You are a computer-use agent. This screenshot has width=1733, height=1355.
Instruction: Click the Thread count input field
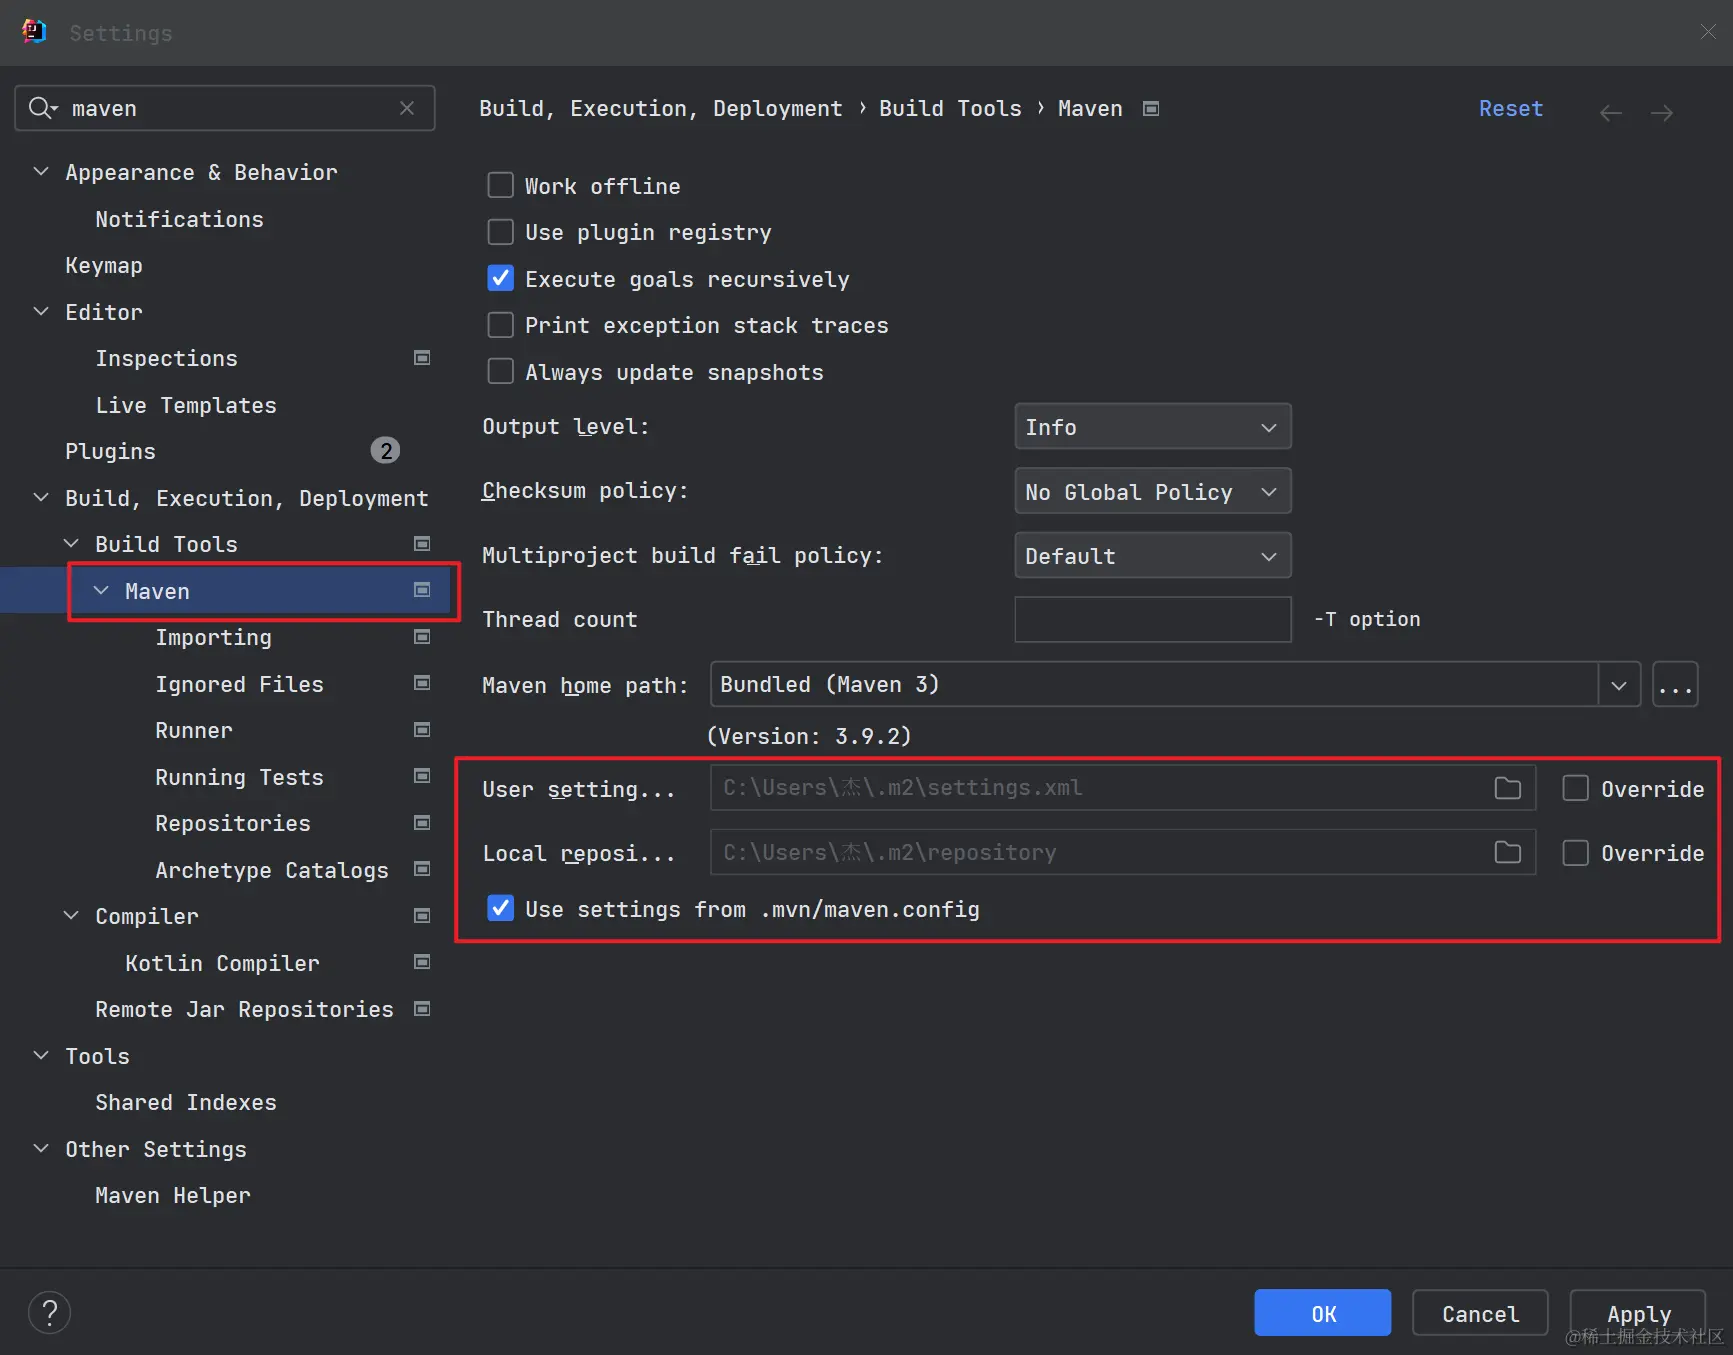[1153, 619]
